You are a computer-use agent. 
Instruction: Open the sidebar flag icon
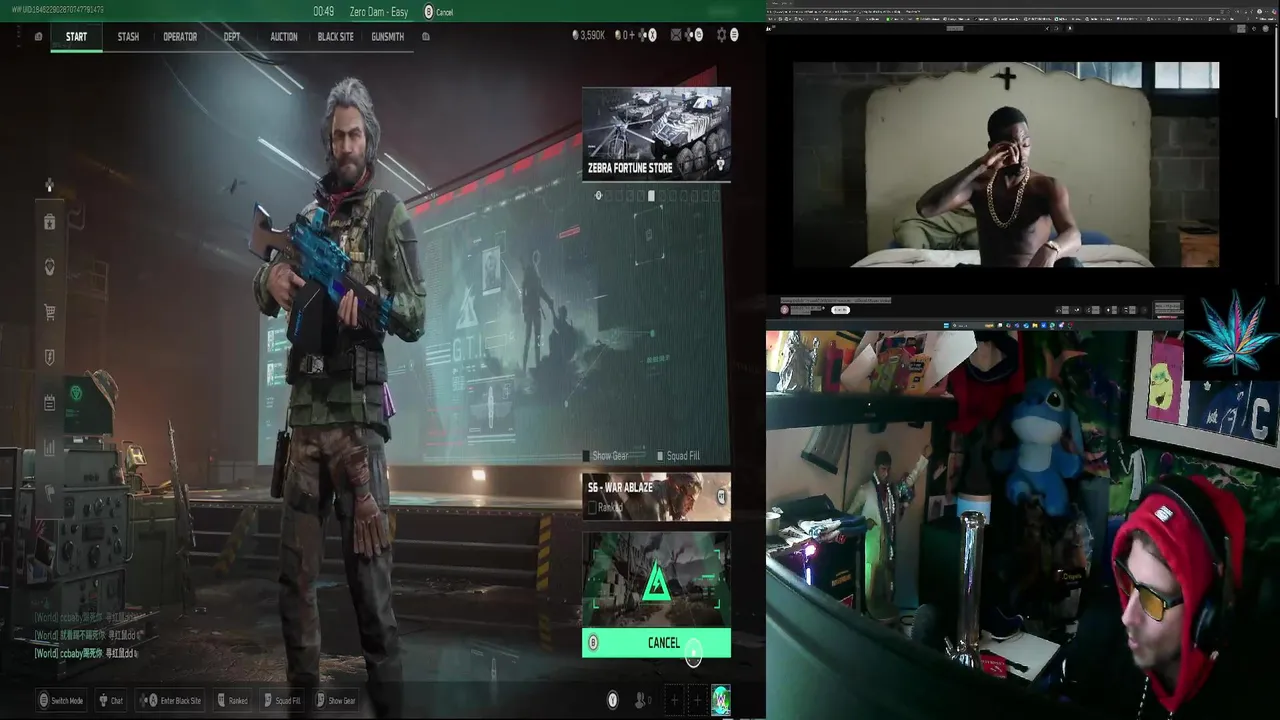[49, 493]
